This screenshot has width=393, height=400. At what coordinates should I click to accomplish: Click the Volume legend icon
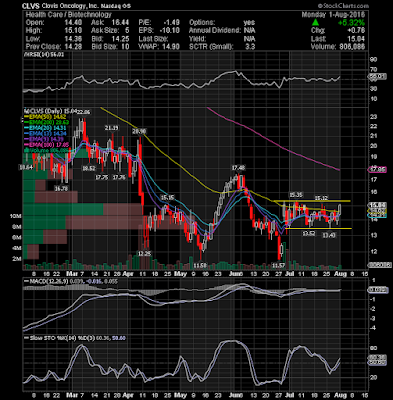coord(25,151)
